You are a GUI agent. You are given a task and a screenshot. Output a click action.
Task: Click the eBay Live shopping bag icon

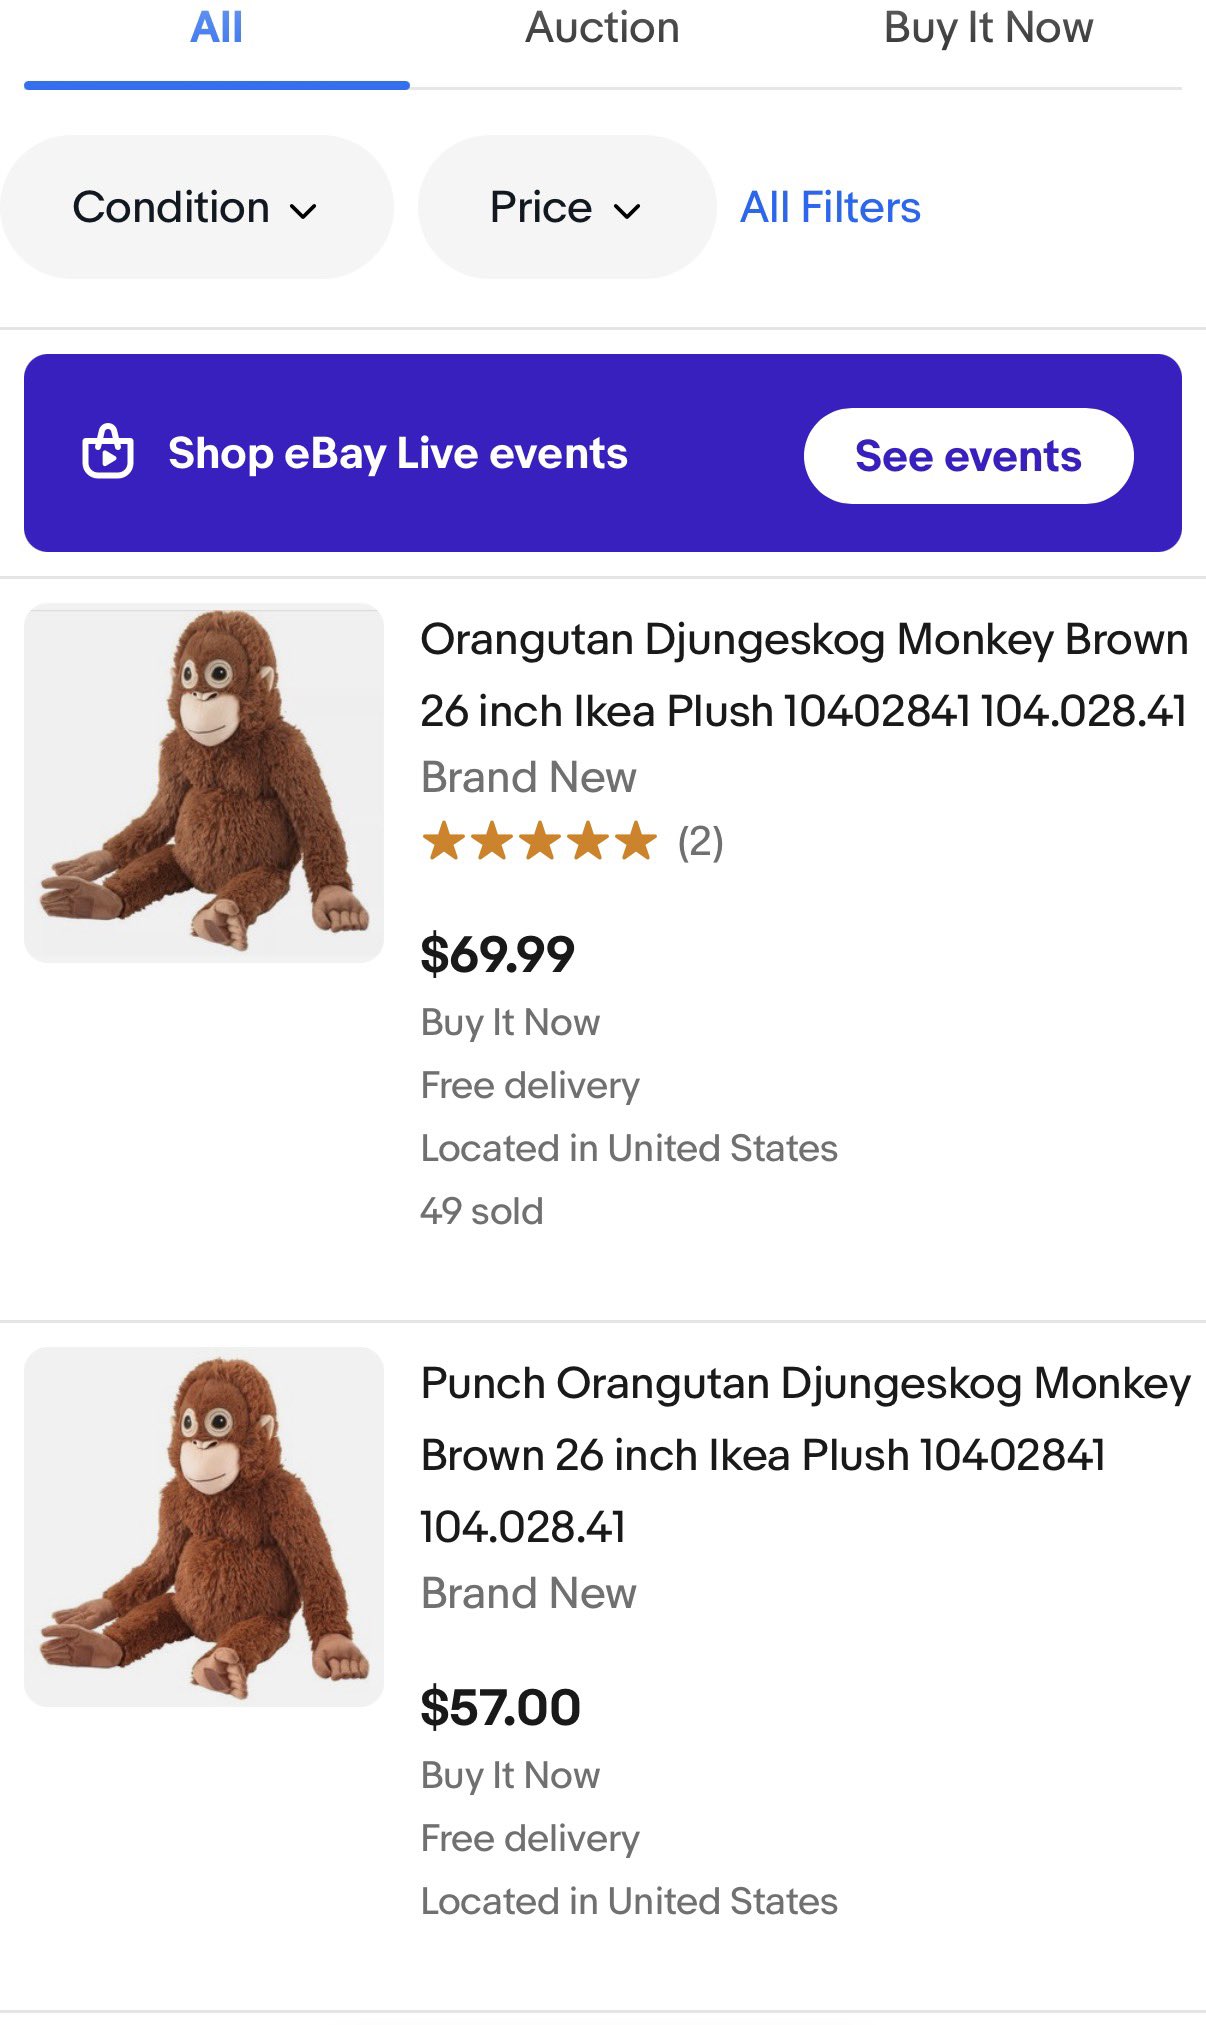pos(108,453)
